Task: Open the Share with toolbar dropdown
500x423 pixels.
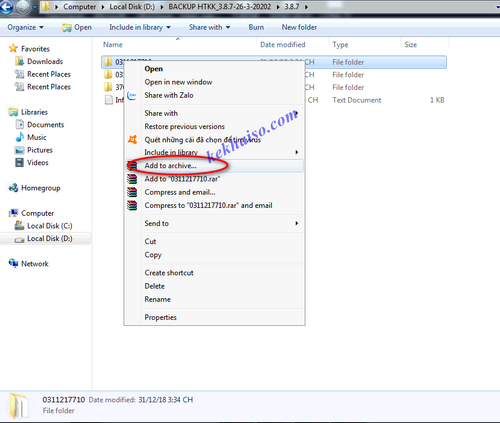Action: [x=210, y=27]
